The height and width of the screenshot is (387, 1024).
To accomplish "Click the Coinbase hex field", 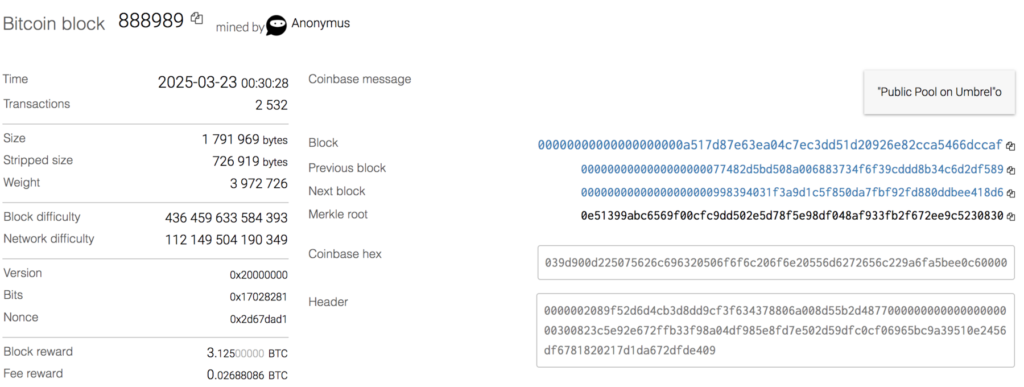I will (776, 262).
